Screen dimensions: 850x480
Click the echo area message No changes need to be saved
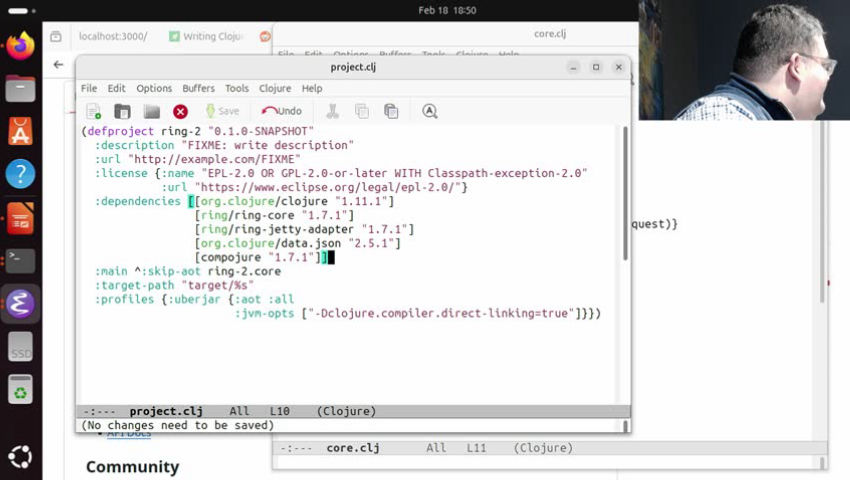tap(177, 425)
